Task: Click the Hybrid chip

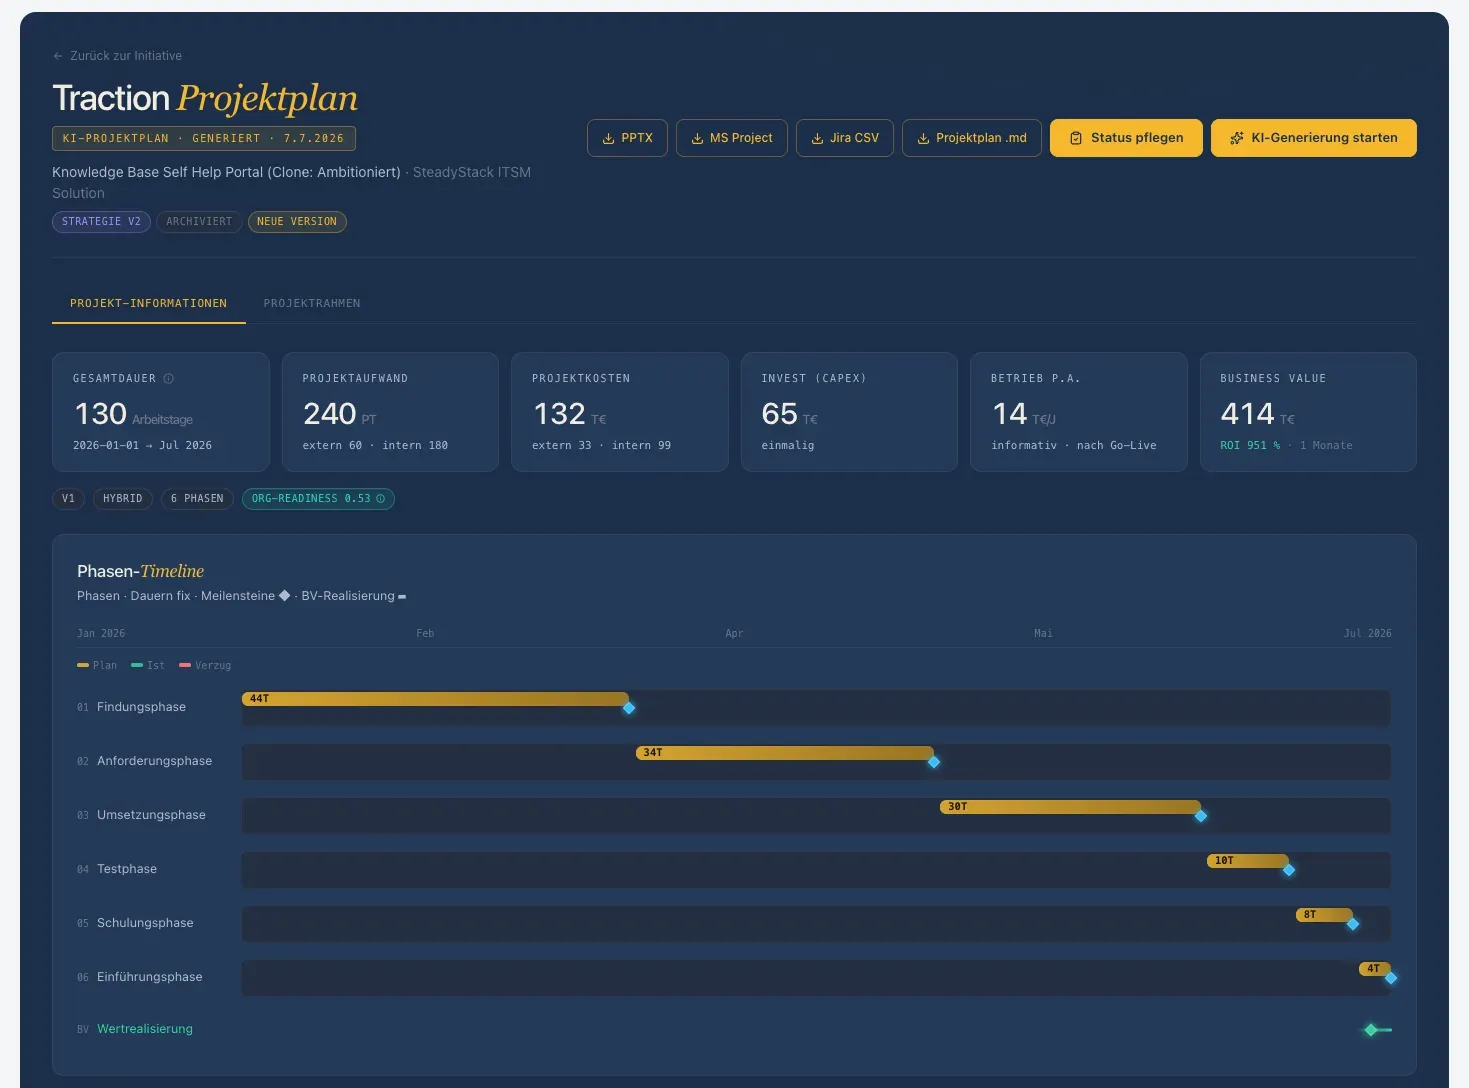Action: [x=123, y=498]
